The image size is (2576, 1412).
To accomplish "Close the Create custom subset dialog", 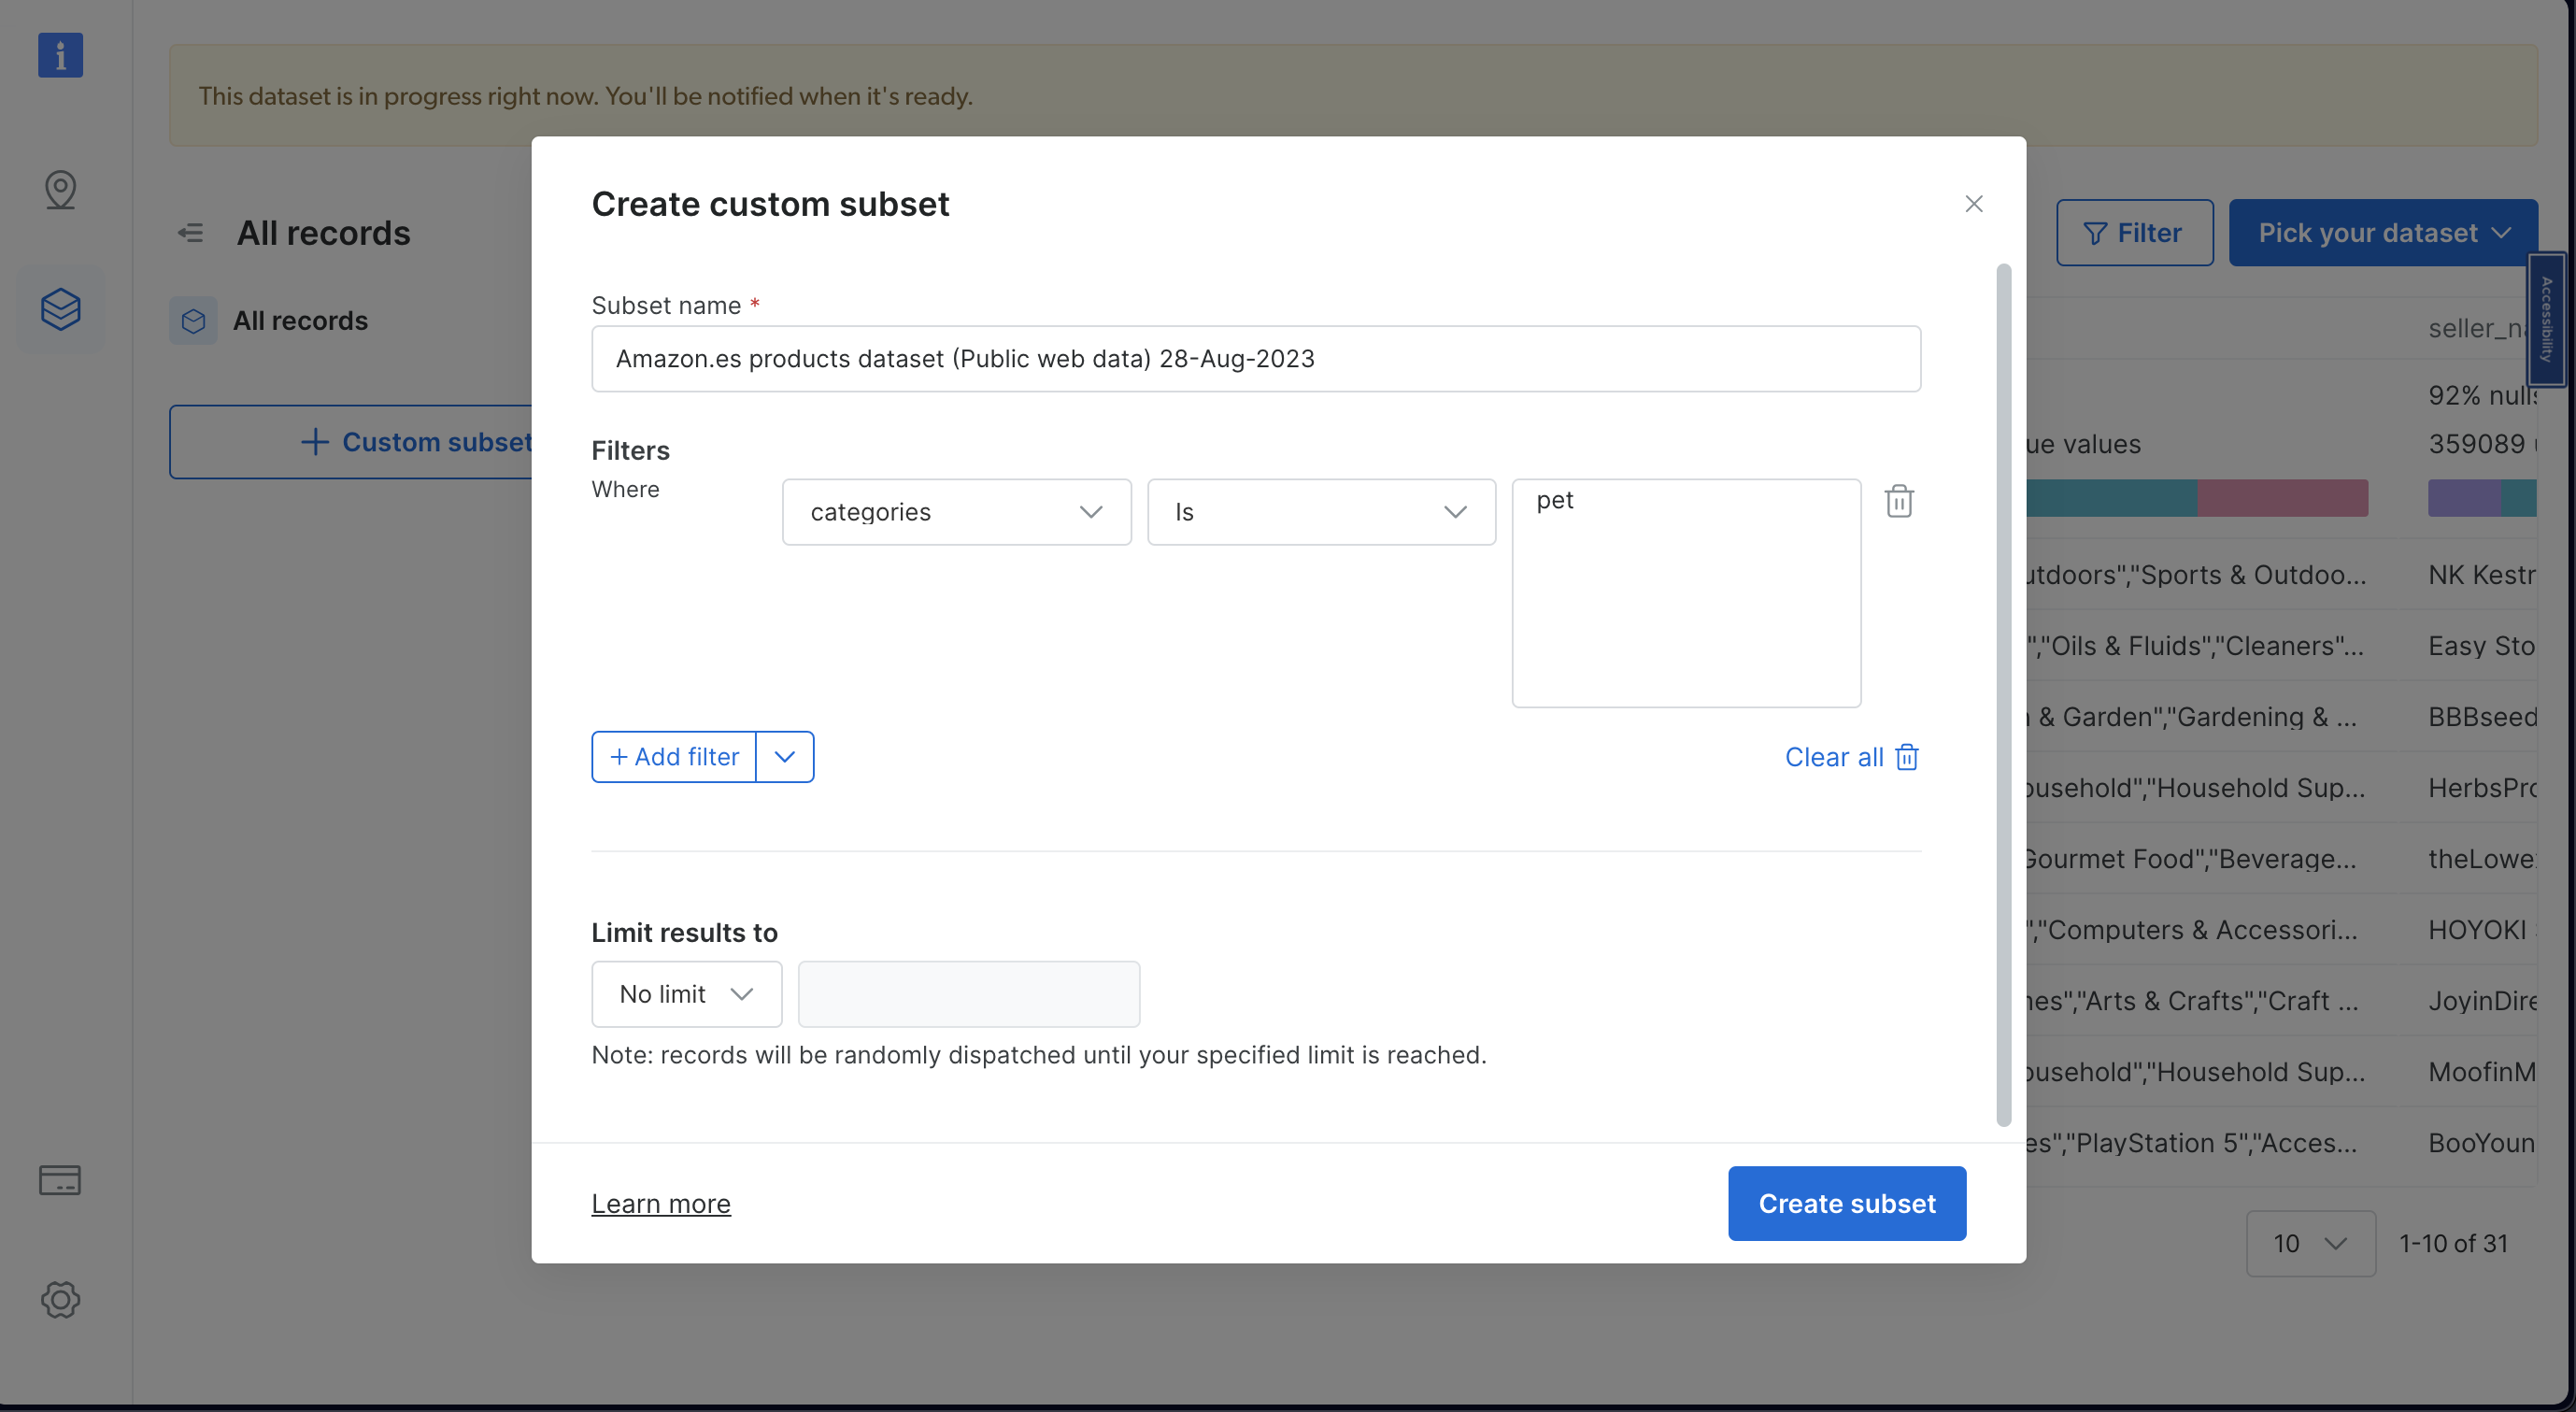I will tap(1973, 204).
